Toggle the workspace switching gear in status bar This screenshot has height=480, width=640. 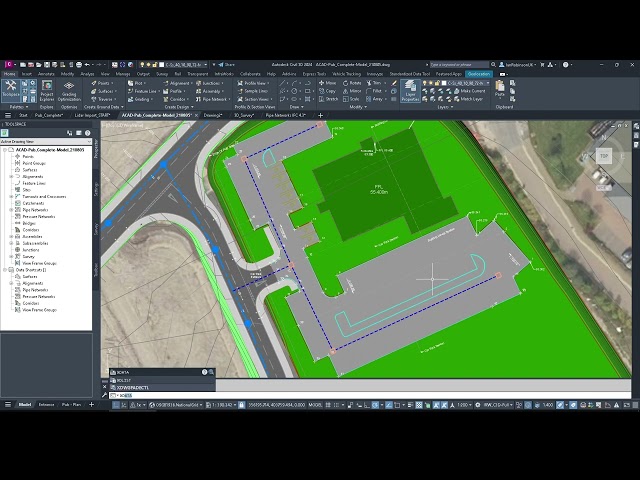click(x=478, y=405)
